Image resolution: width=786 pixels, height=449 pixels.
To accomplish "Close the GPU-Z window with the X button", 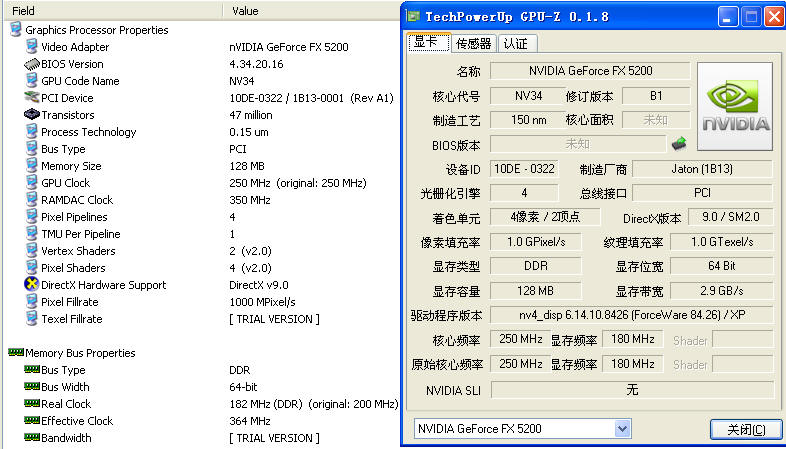I will click(773, 18).
